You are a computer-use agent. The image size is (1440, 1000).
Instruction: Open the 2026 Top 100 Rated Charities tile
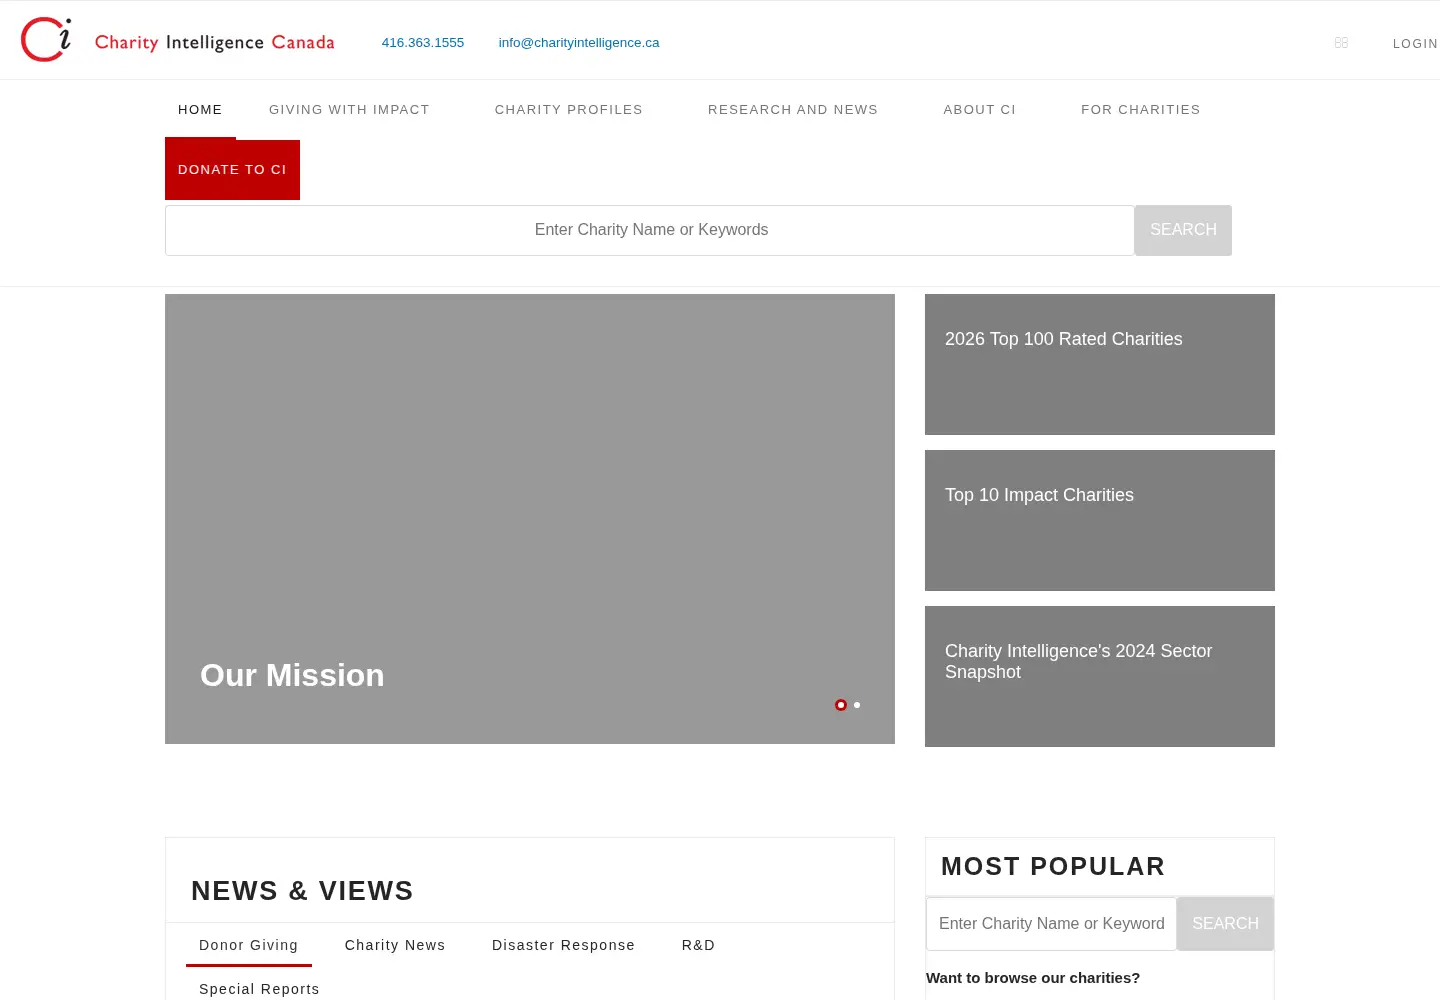click(x=1100, y=364)
